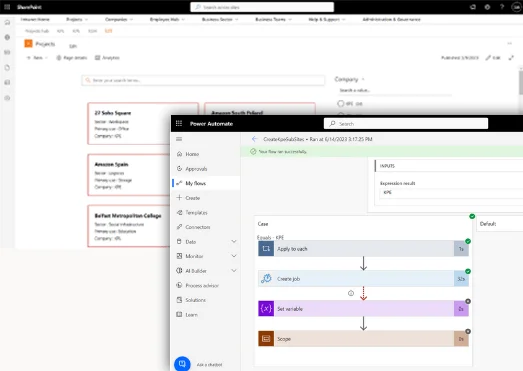Screen dimensions: 523x371
Task: Open Intranet Home in SharePoint navigation
Action: click(35, 19)
